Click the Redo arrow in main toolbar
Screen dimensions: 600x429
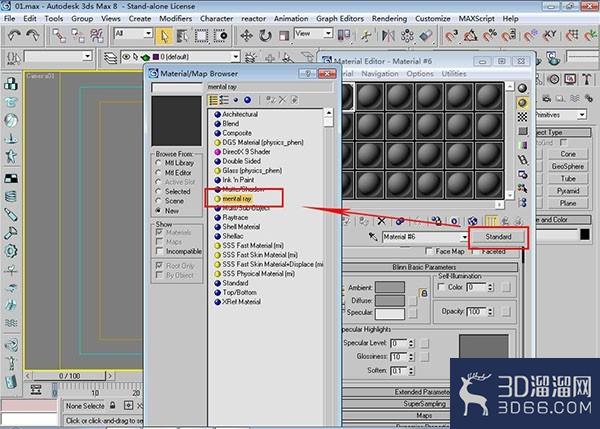click(33, 36)
